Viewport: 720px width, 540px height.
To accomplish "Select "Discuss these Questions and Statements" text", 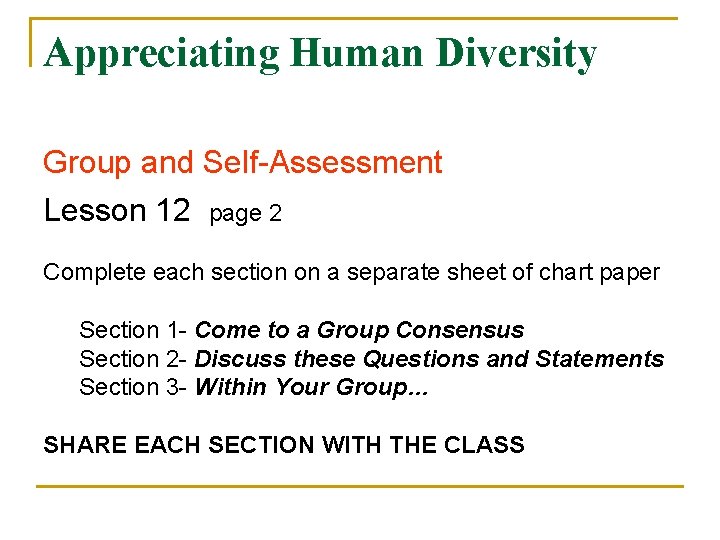I will point(429,359).
